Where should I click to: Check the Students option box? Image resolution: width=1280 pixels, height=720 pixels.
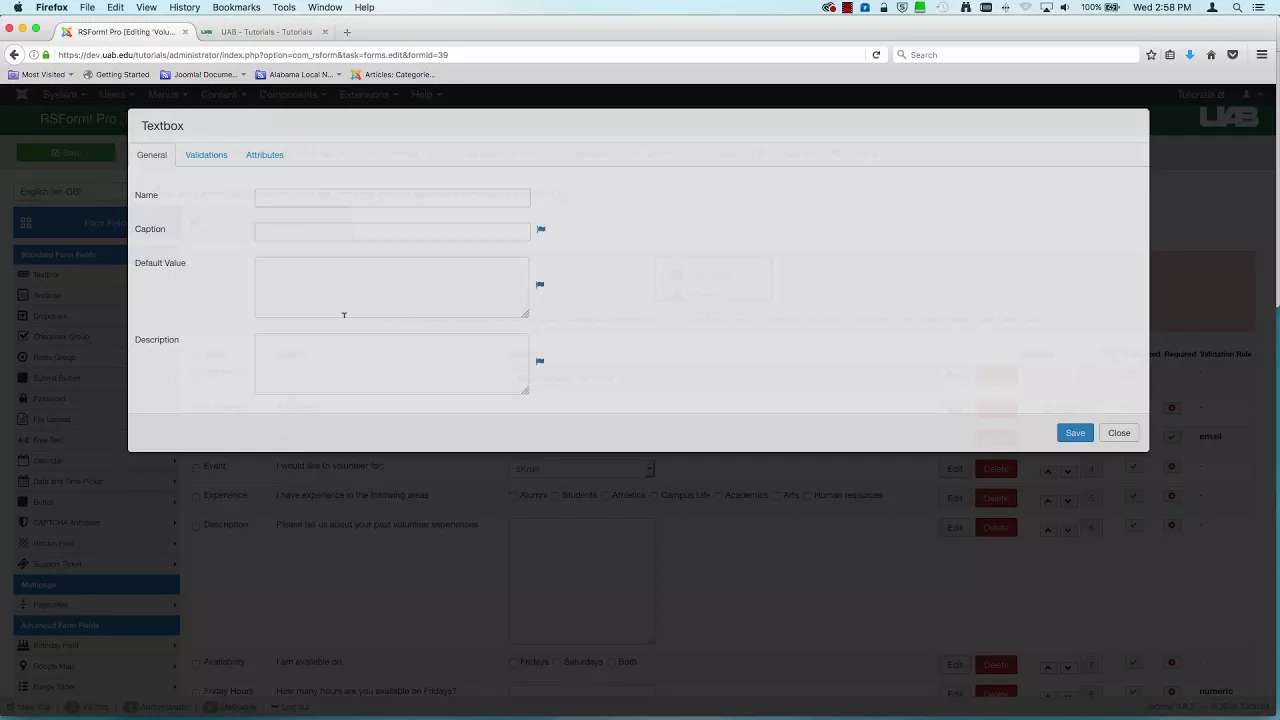(x=556, y=496)
